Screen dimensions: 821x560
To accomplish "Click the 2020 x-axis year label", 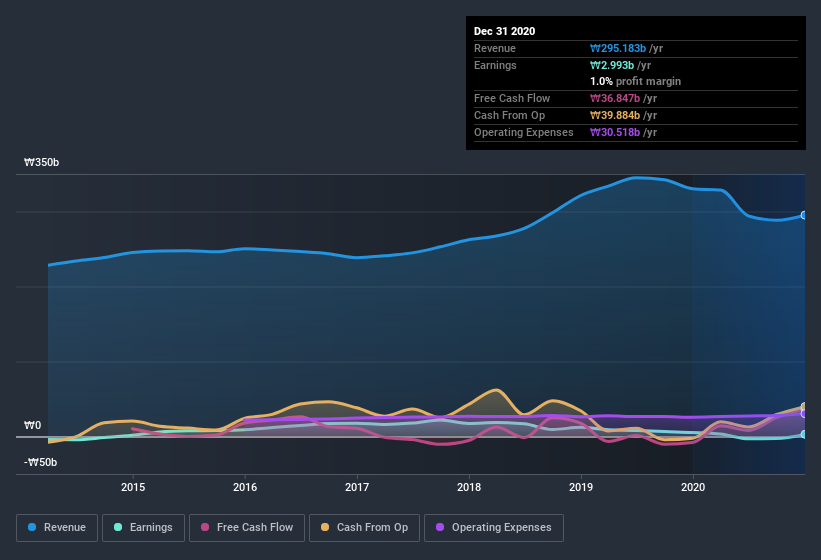I will pos(693,487).
